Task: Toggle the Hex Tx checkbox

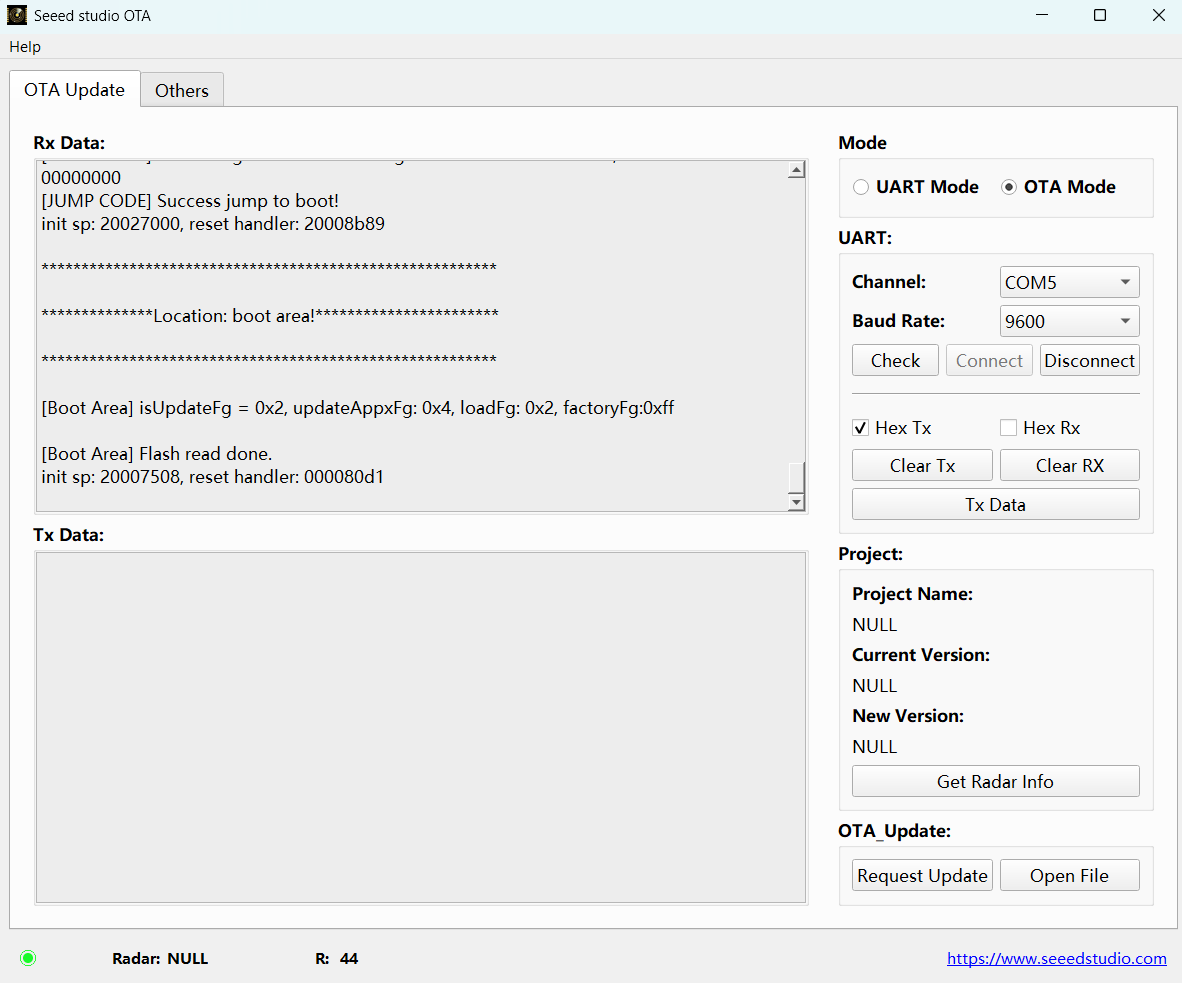Action: coord(860,428)
